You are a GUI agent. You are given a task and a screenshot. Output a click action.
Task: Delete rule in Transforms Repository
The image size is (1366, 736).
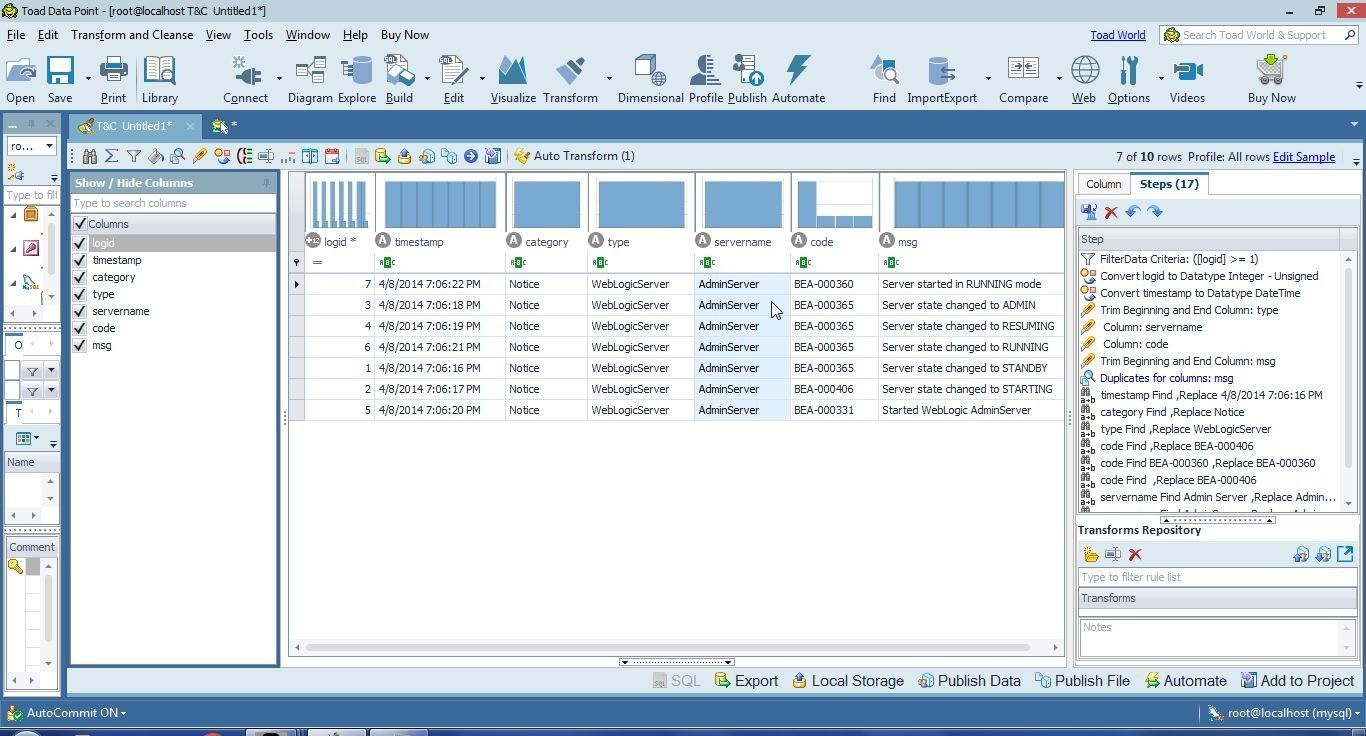1135,555
